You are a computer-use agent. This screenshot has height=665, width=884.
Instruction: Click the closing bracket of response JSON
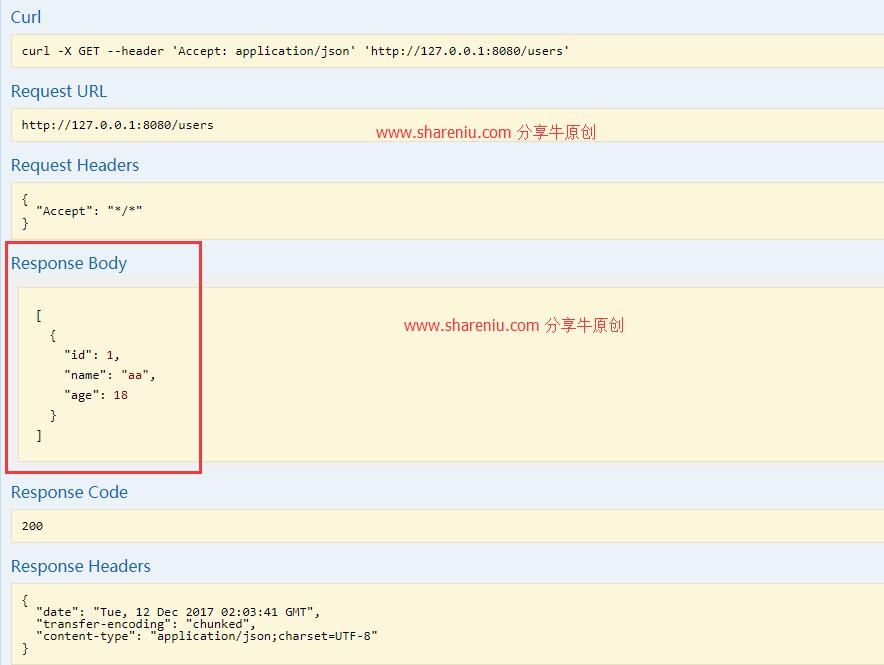tap(39, 435)
